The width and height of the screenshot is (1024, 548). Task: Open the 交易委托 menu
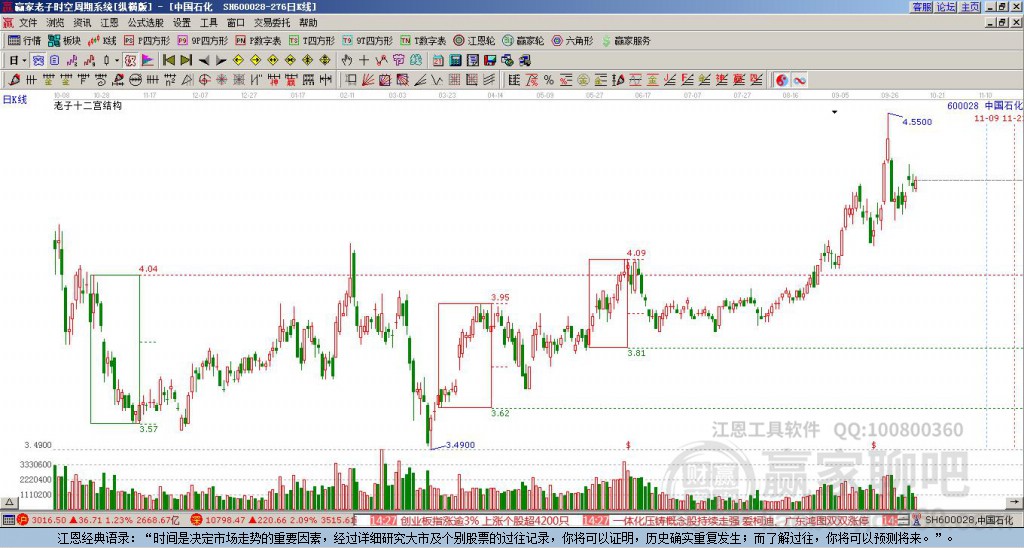coord(272,23)
